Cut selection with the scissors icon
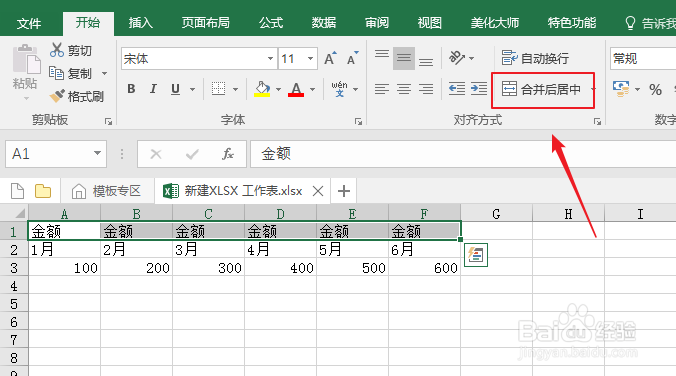Image resolution: width=676 pixels, height=376 pixels. pyautogui.click(x=56, y=50)
